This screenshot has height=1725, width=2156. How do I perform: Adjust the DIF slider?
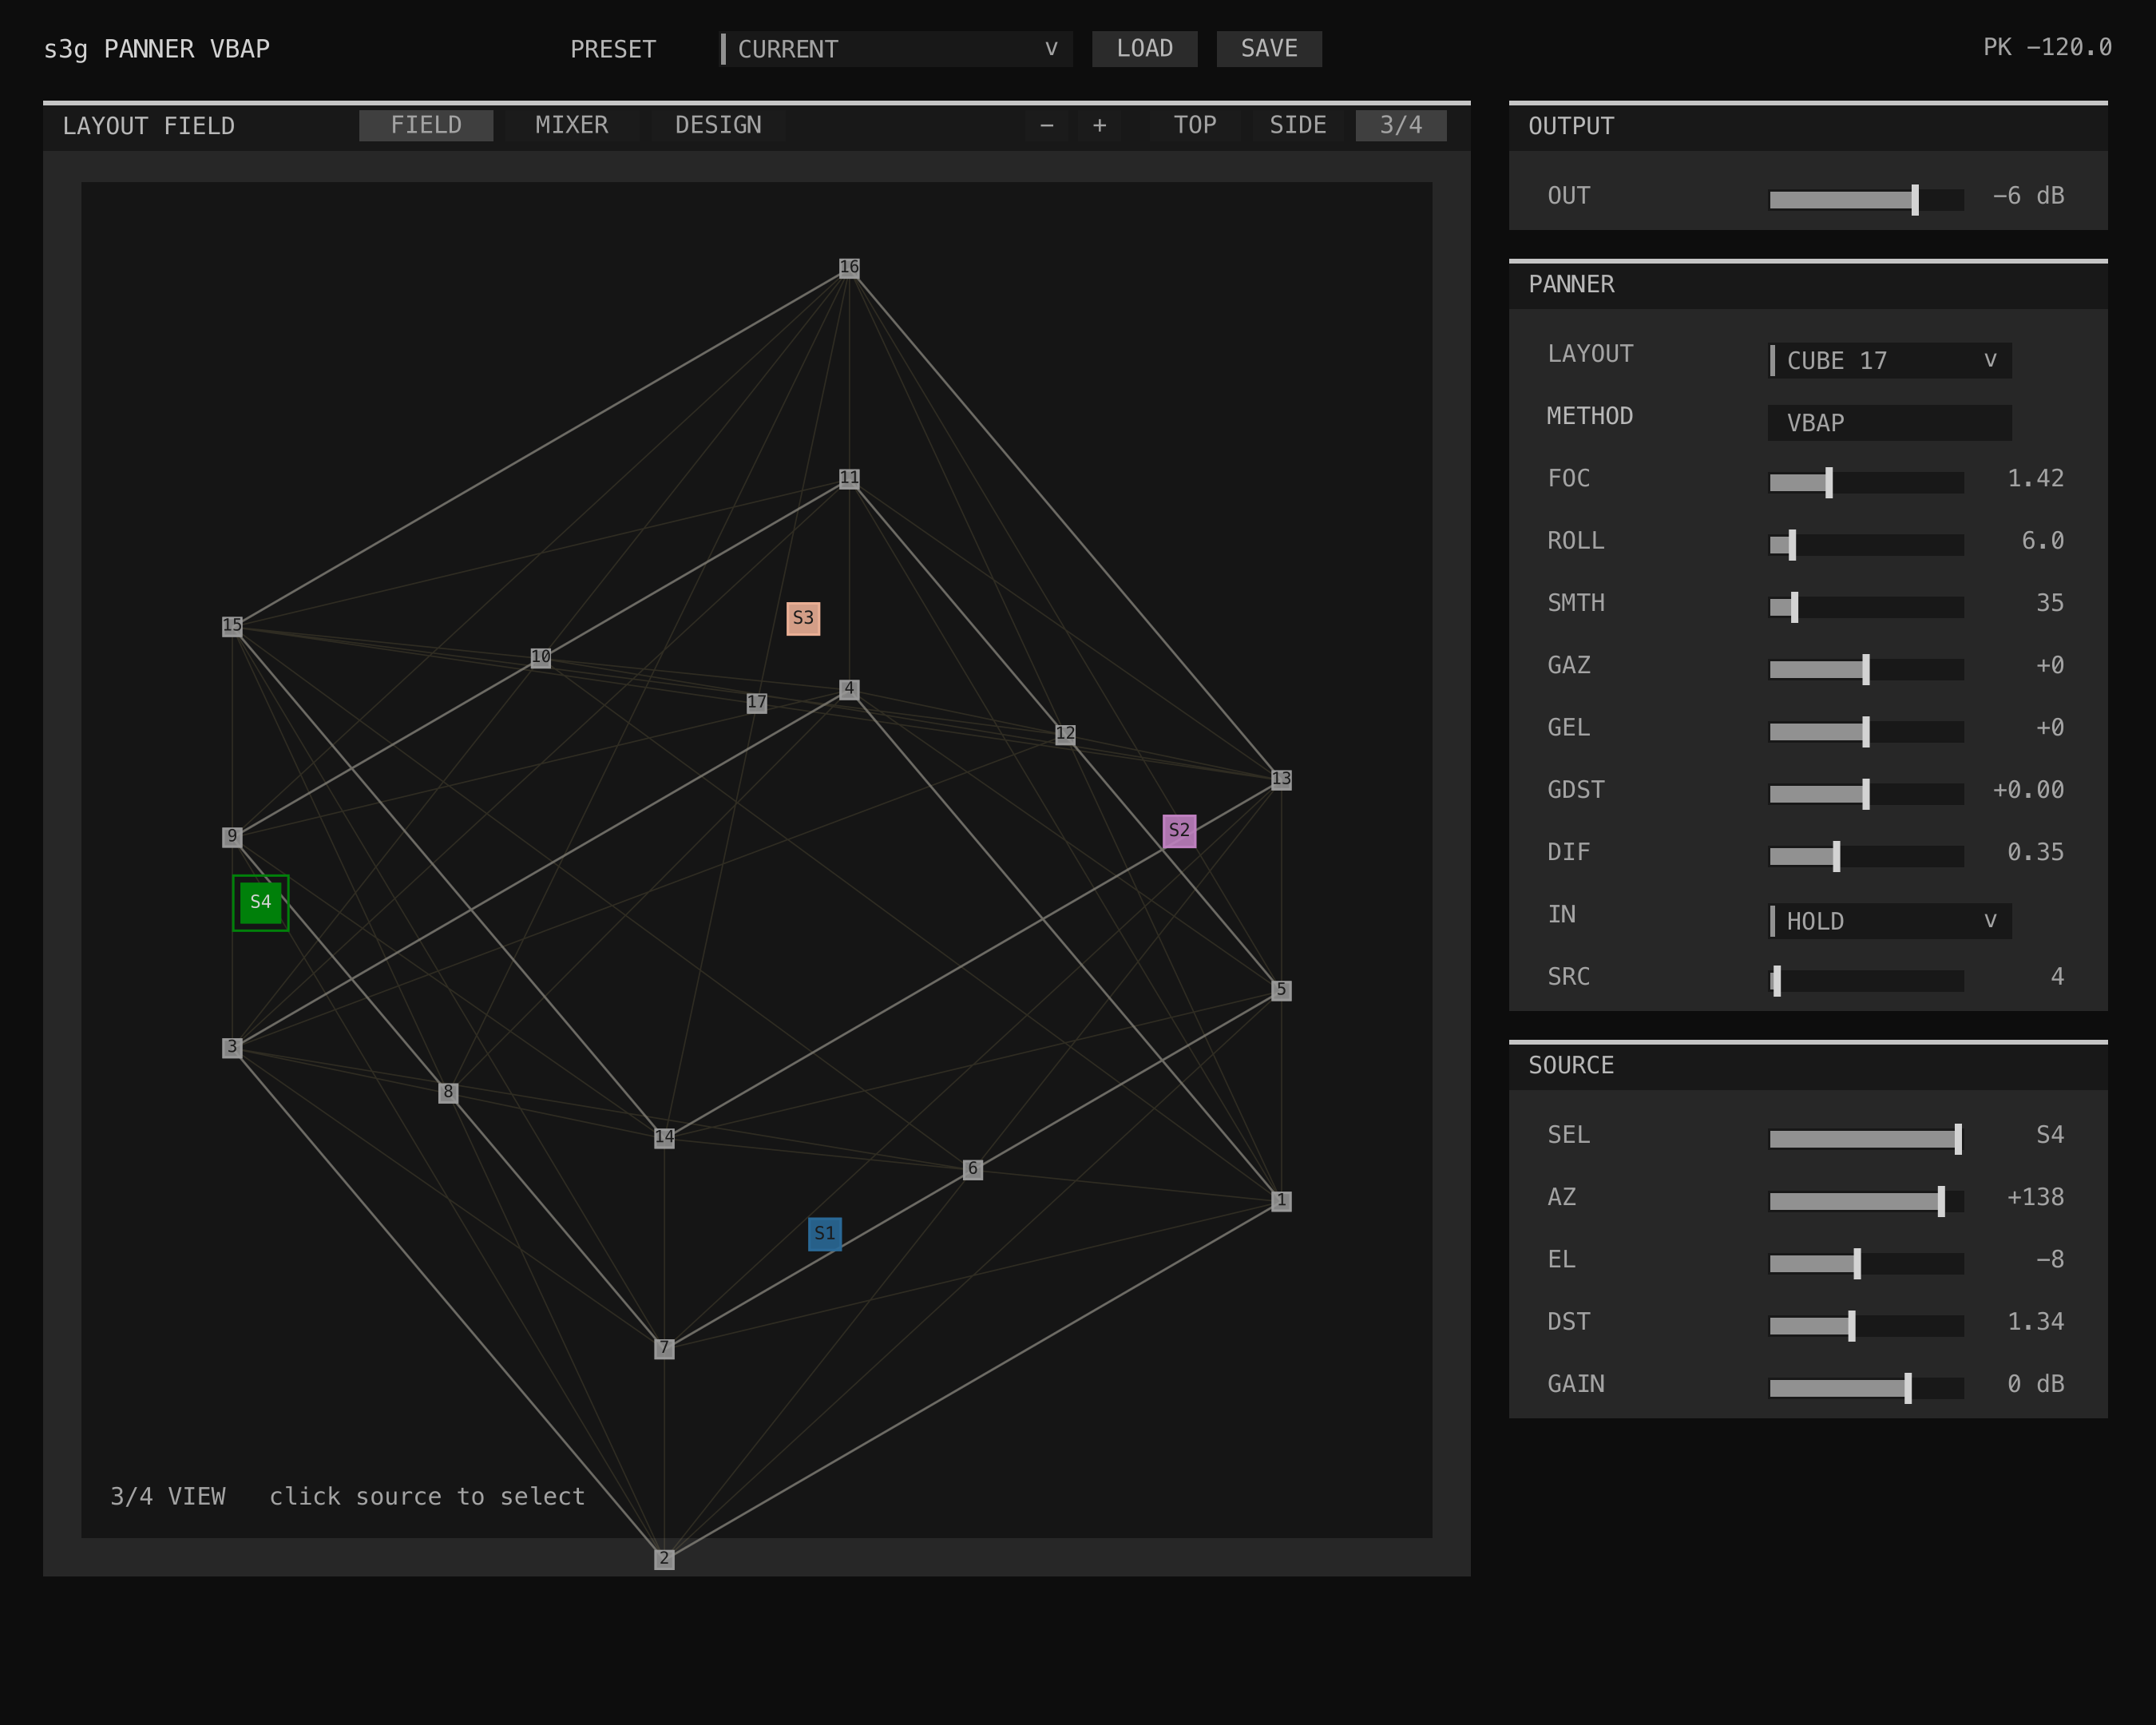click(x=1866, y=856)
